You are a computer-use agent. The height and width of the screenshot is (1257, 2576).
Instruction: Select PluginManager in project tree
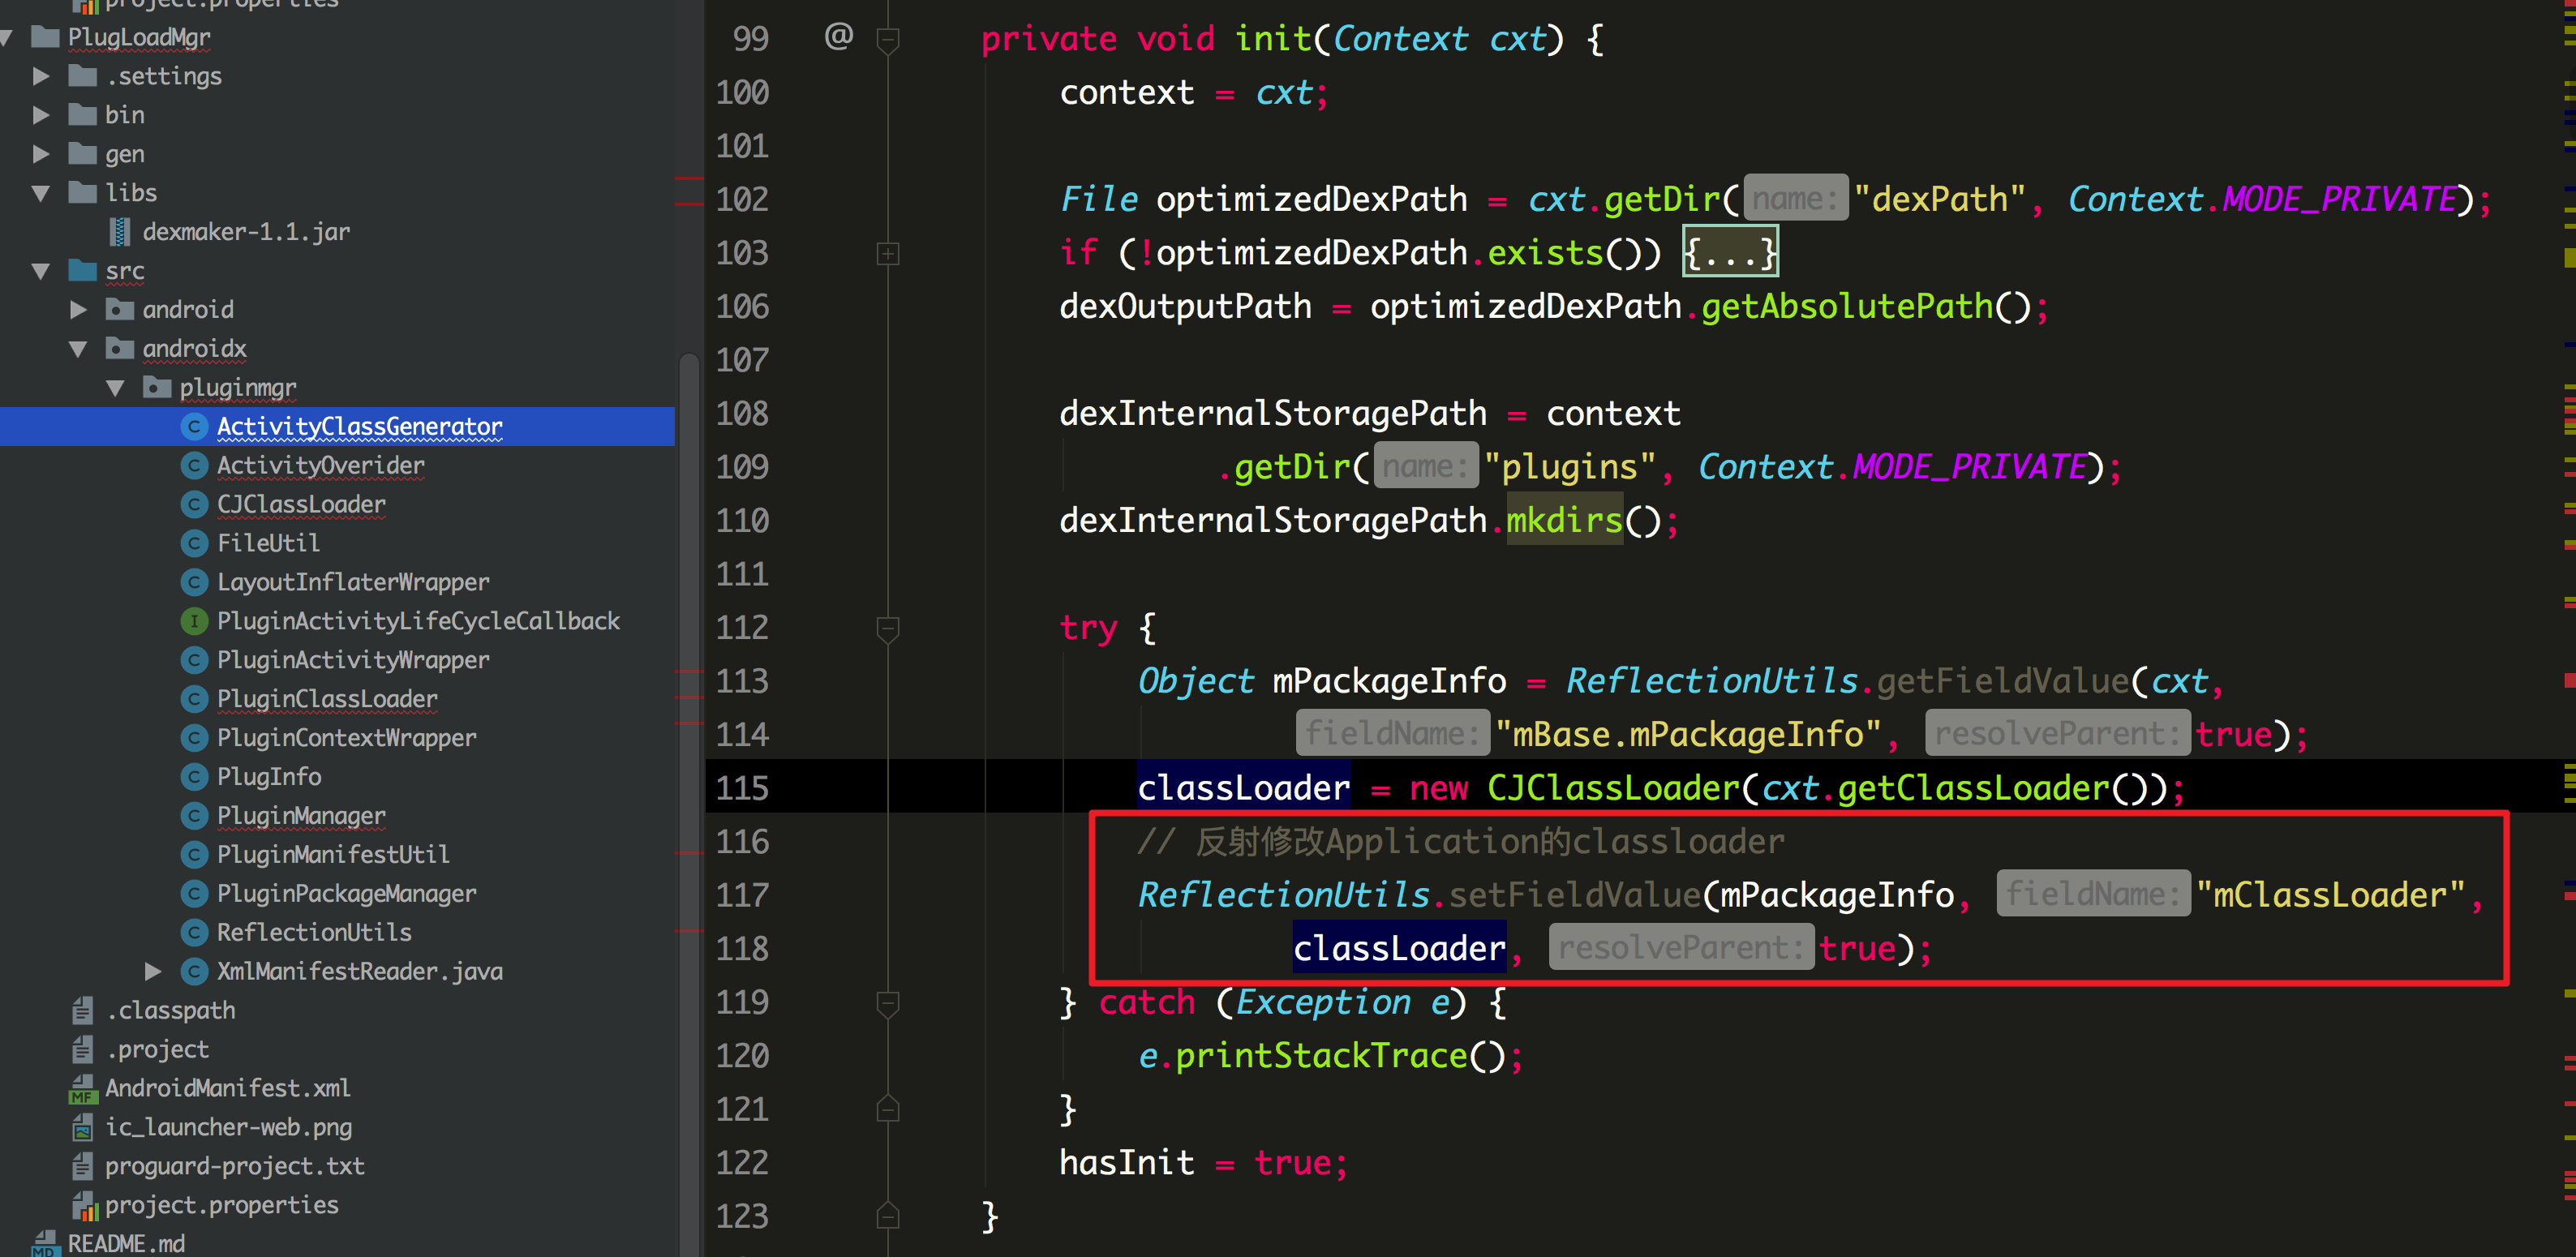[301, 815]
